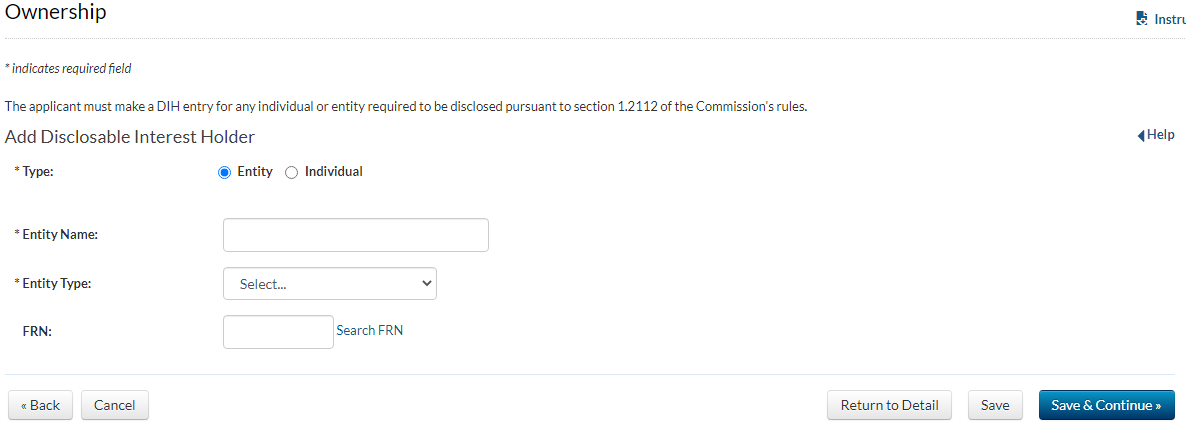The height and width of the screenshot is (432, 1186).
Task: Click the Help triangle arrow icon
Action: [1141, 136]
